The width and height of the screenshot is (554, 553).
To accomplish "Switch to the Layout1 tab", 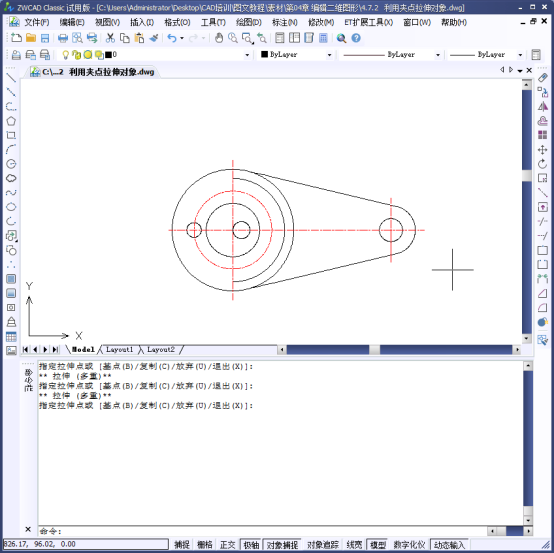I will pos(119,349).
